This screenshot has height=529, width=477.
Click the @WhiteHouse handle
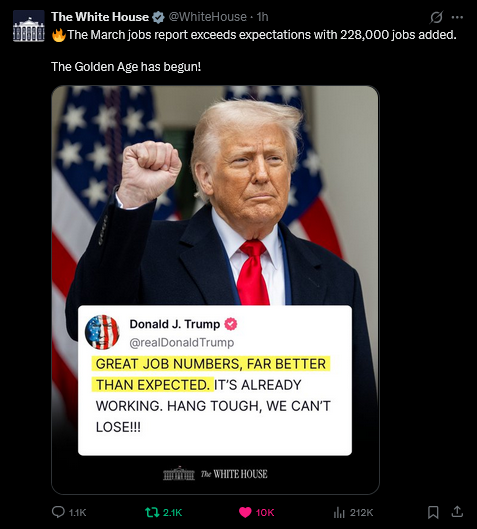207,17
